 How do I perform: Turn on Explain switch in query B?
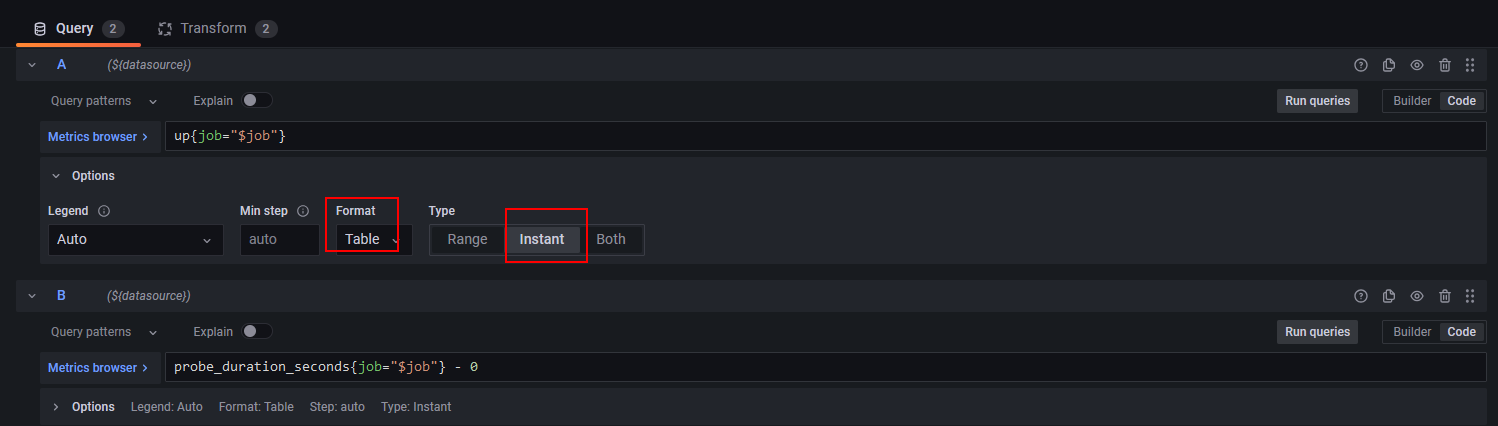point(257,331)
